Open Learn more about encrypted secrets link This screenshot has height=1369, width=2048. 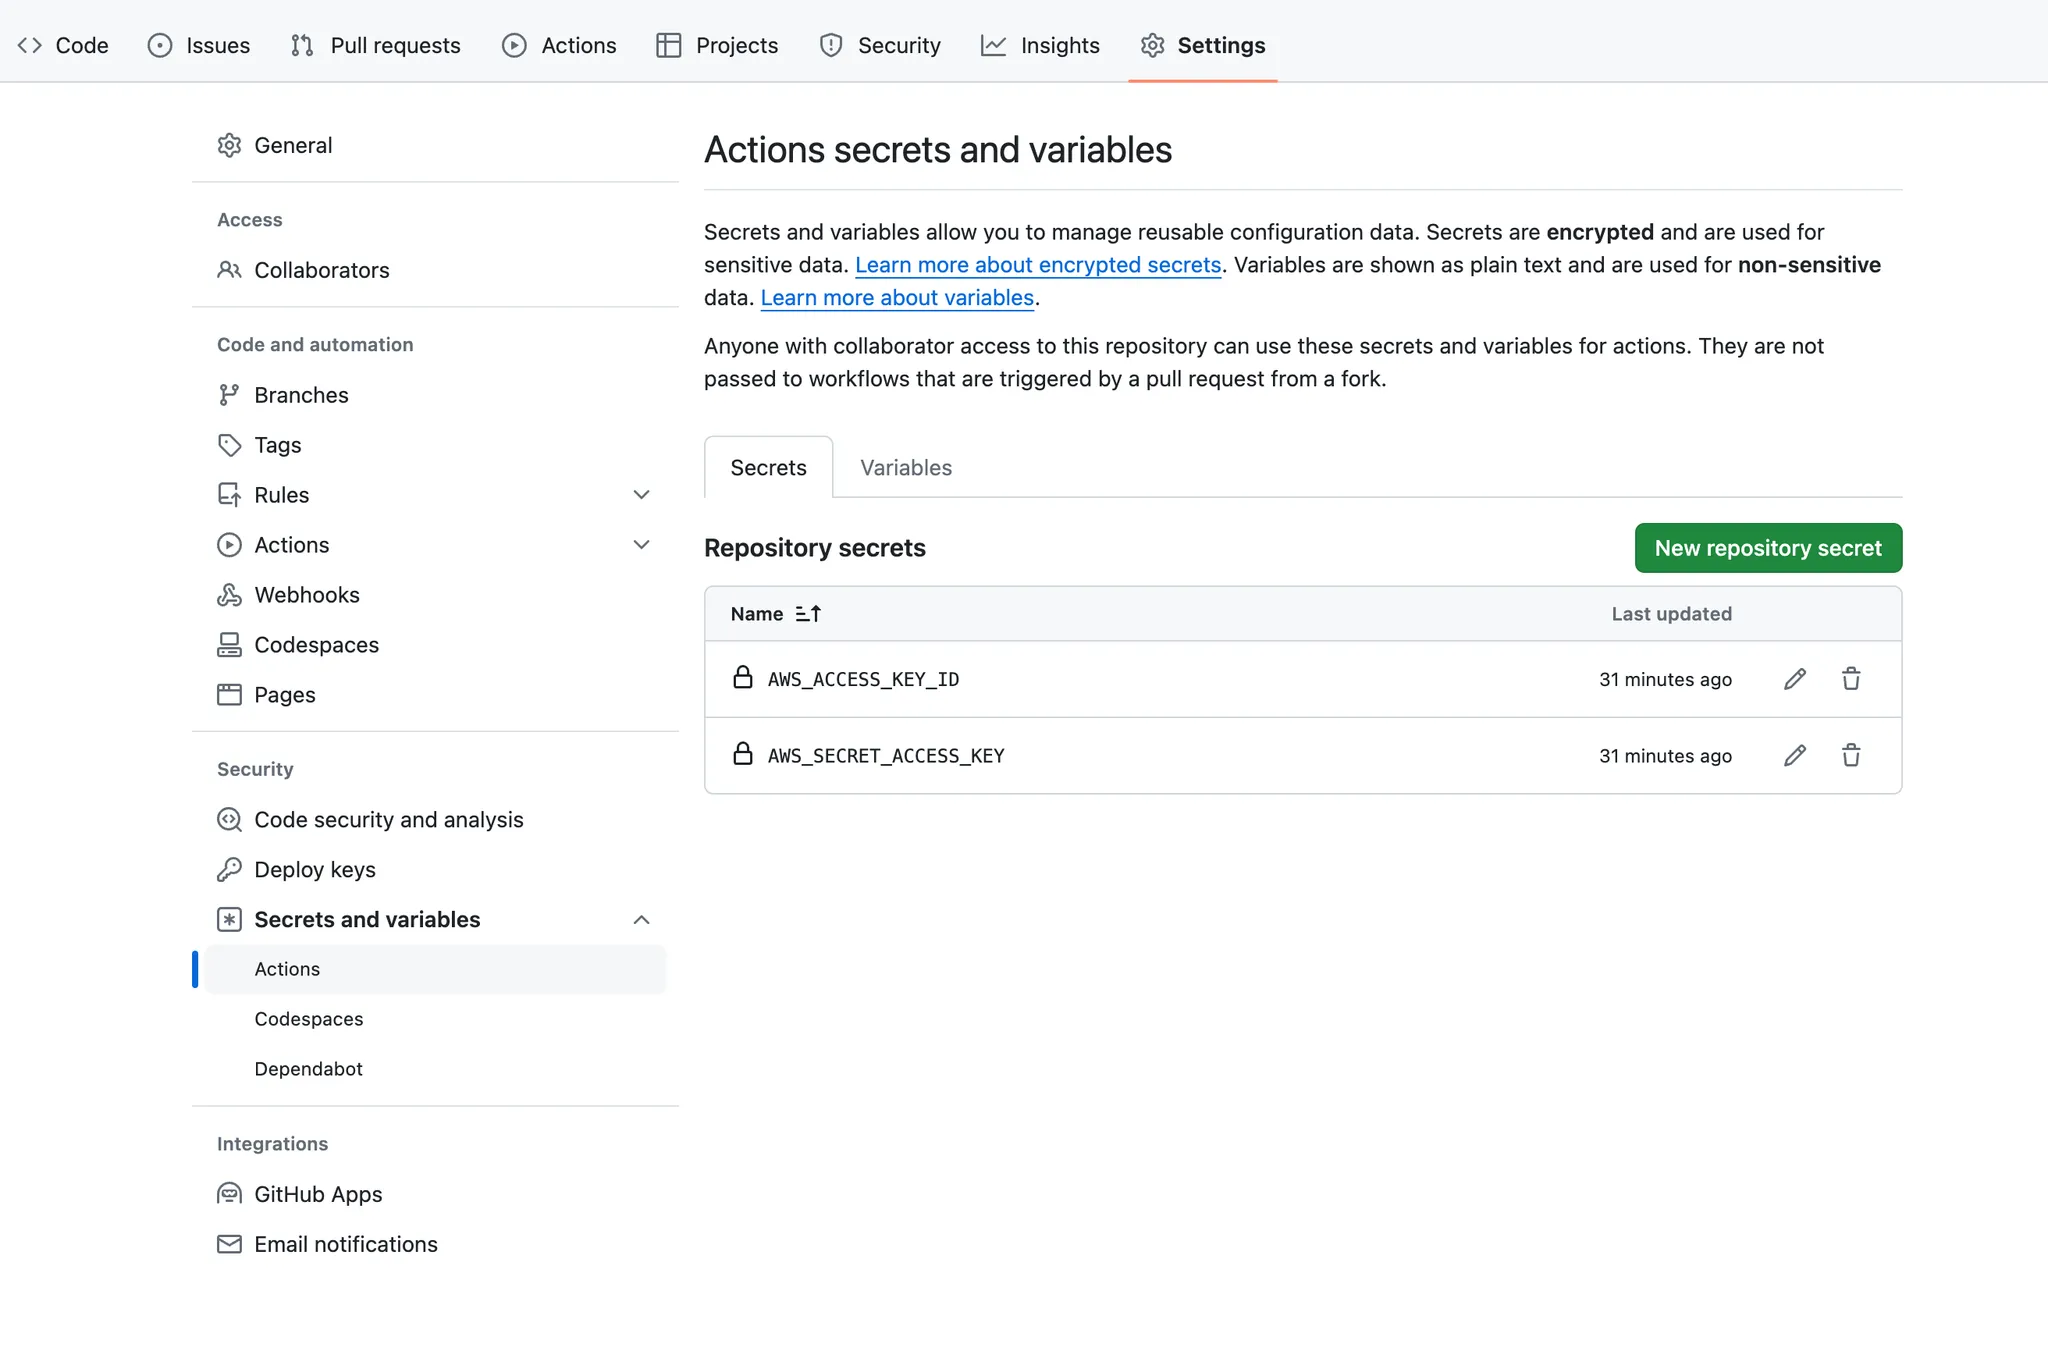[x=1038, y=265]
